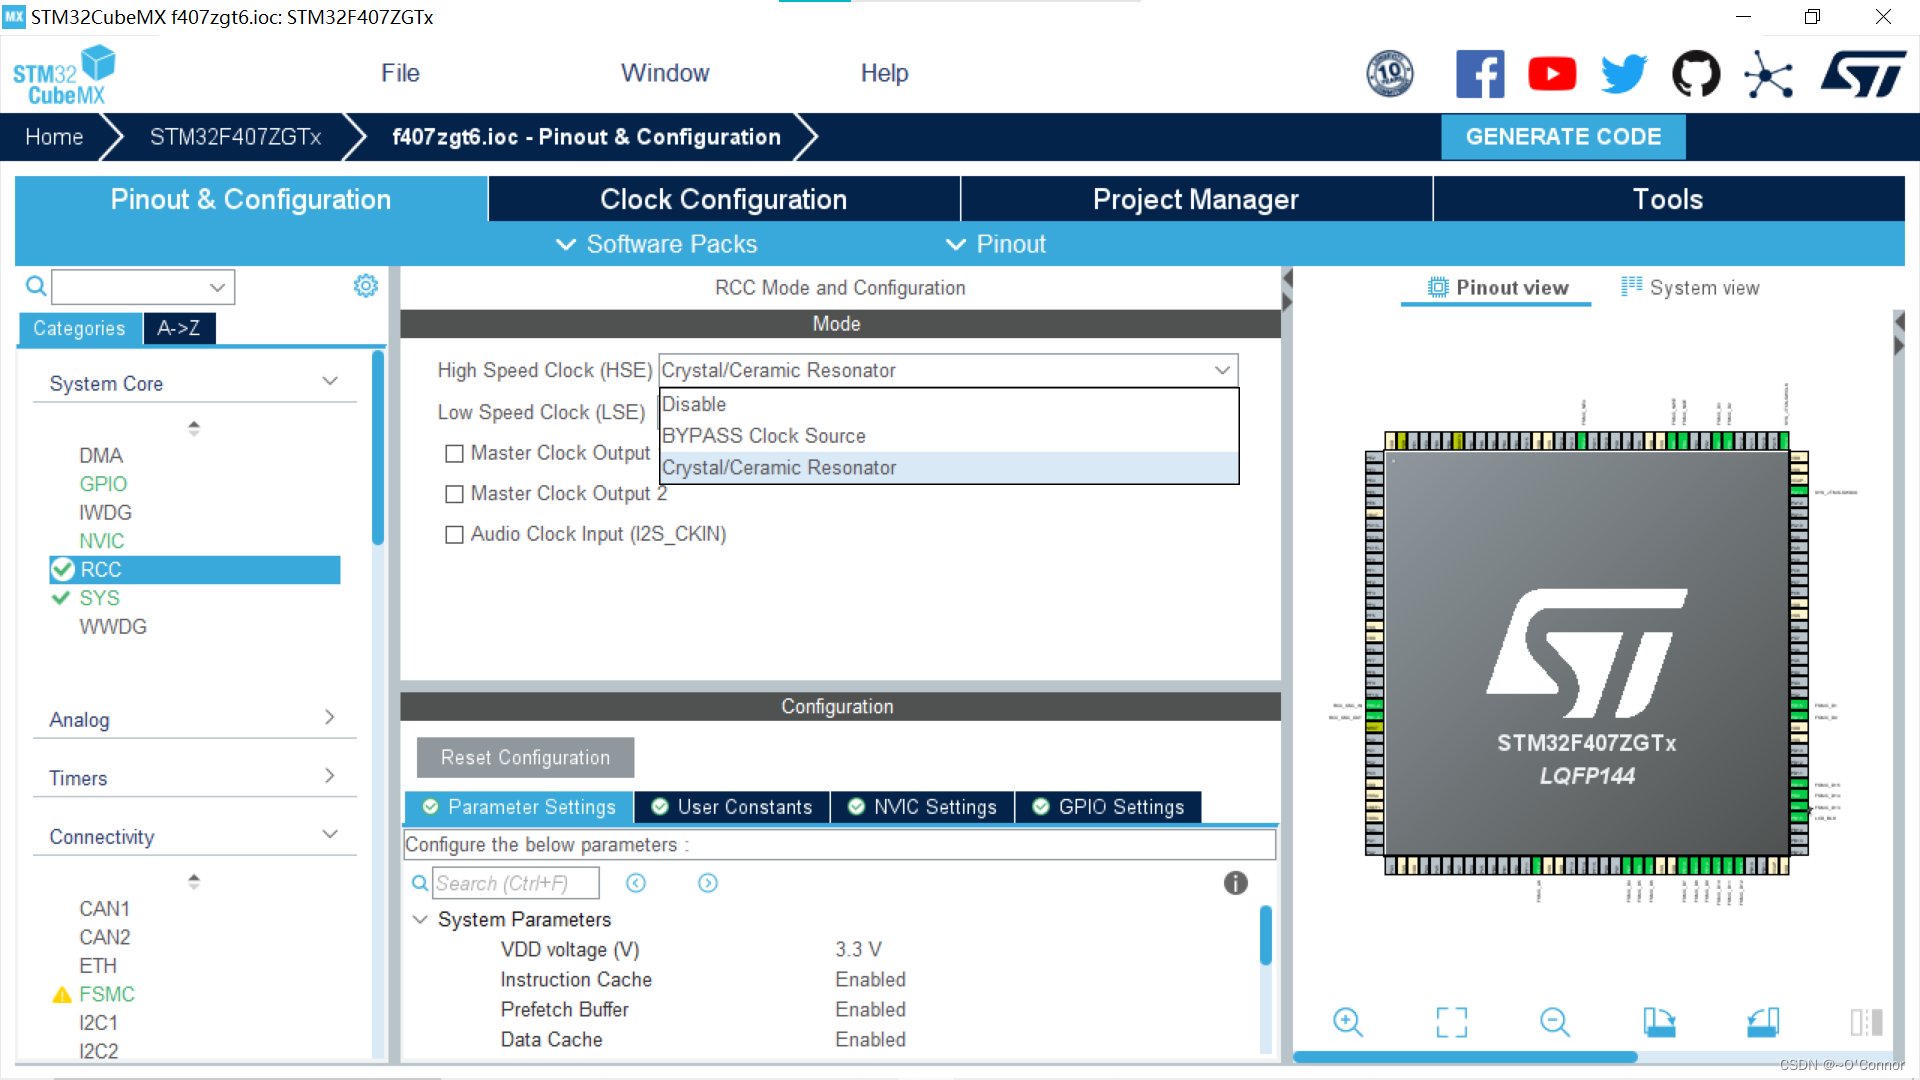Check Master Clock Output 2

tap(455, 494)
